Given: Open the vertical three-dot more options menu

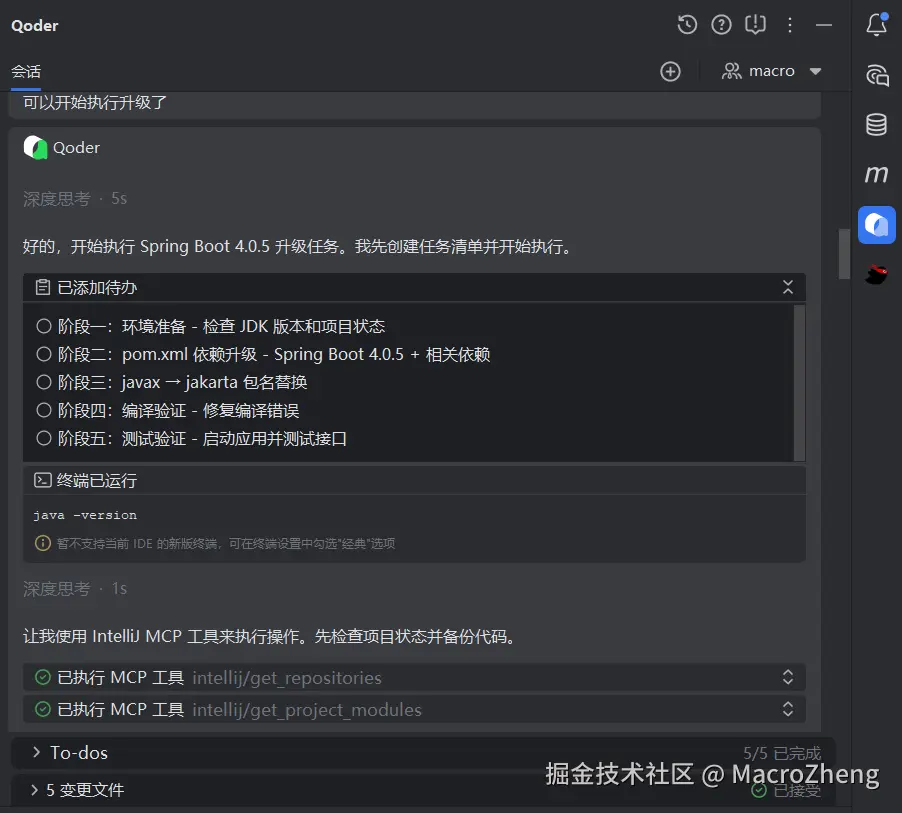Looking at the screenshot, I should (x=790, y=25).
